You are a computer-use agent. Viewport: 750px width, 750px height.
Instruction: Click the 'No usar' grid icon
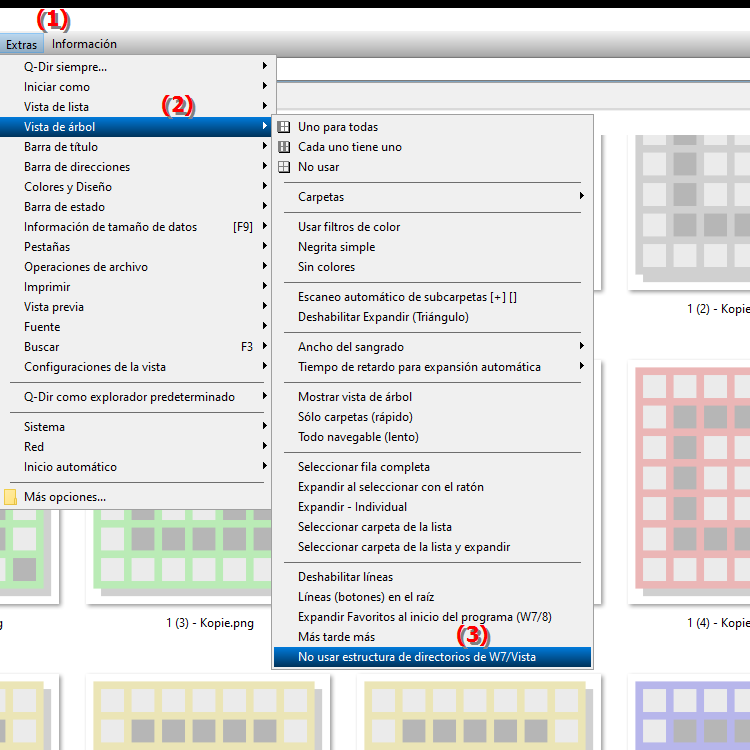284,167
